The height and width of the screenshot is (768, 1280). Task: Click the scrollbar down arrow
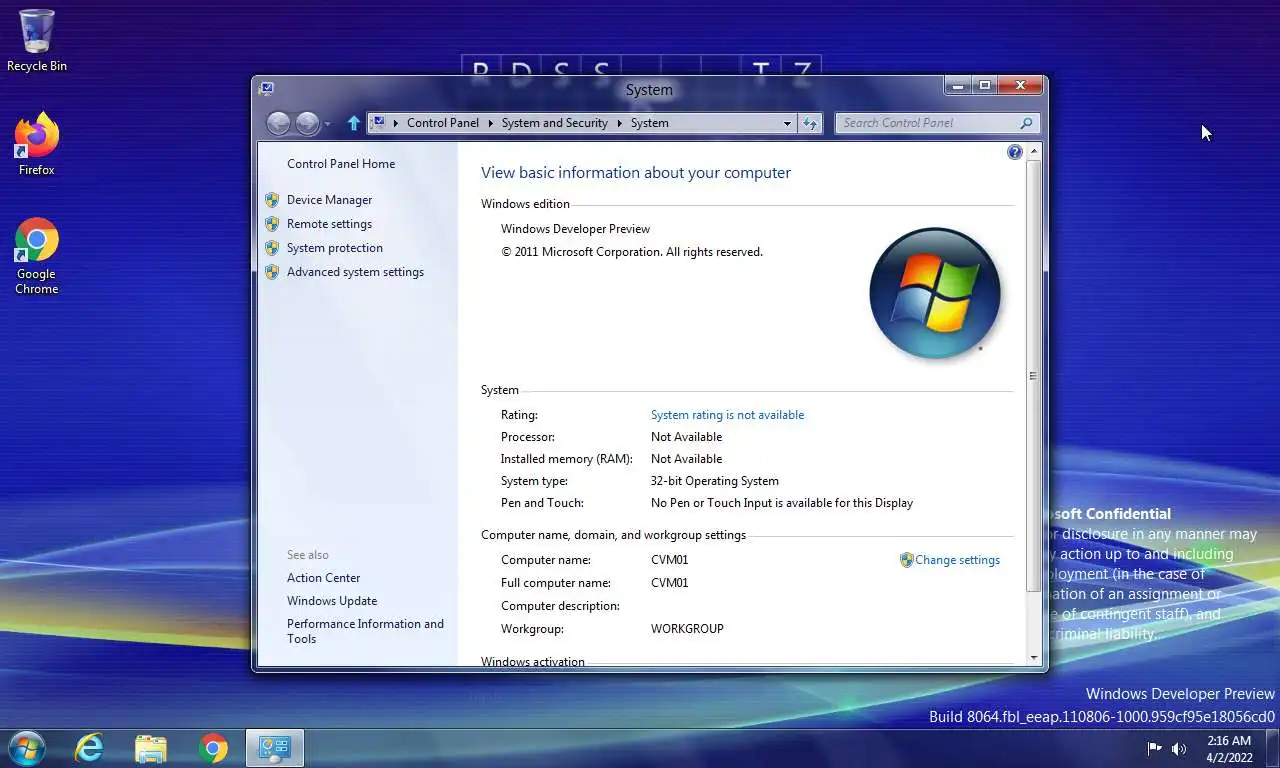click(x=1034, y=658)
